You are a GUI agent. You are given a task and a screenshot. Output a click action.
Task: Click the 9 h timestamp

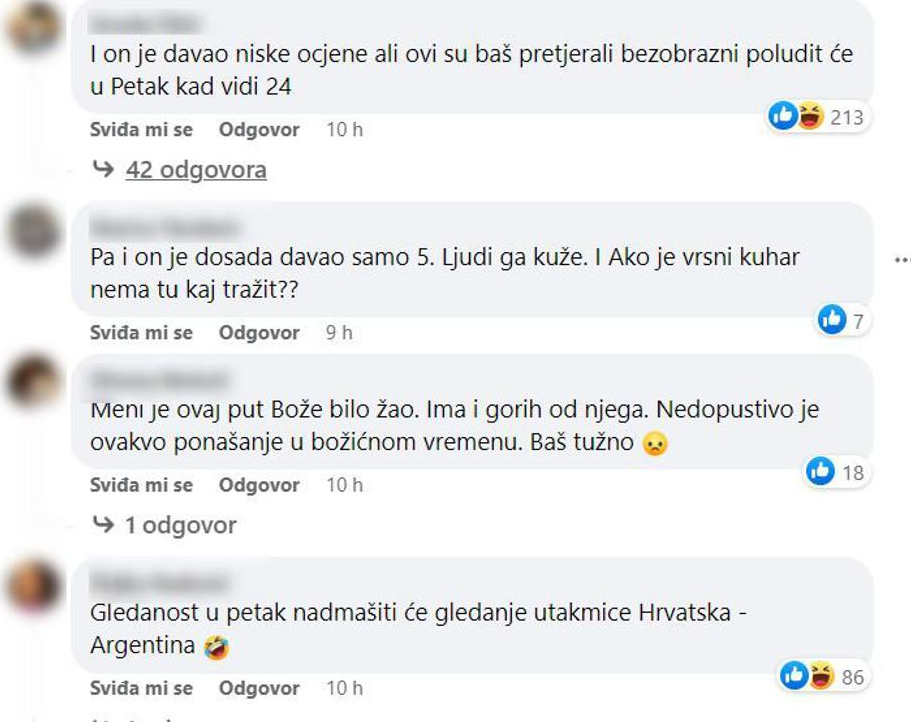[x=339, y=333]
